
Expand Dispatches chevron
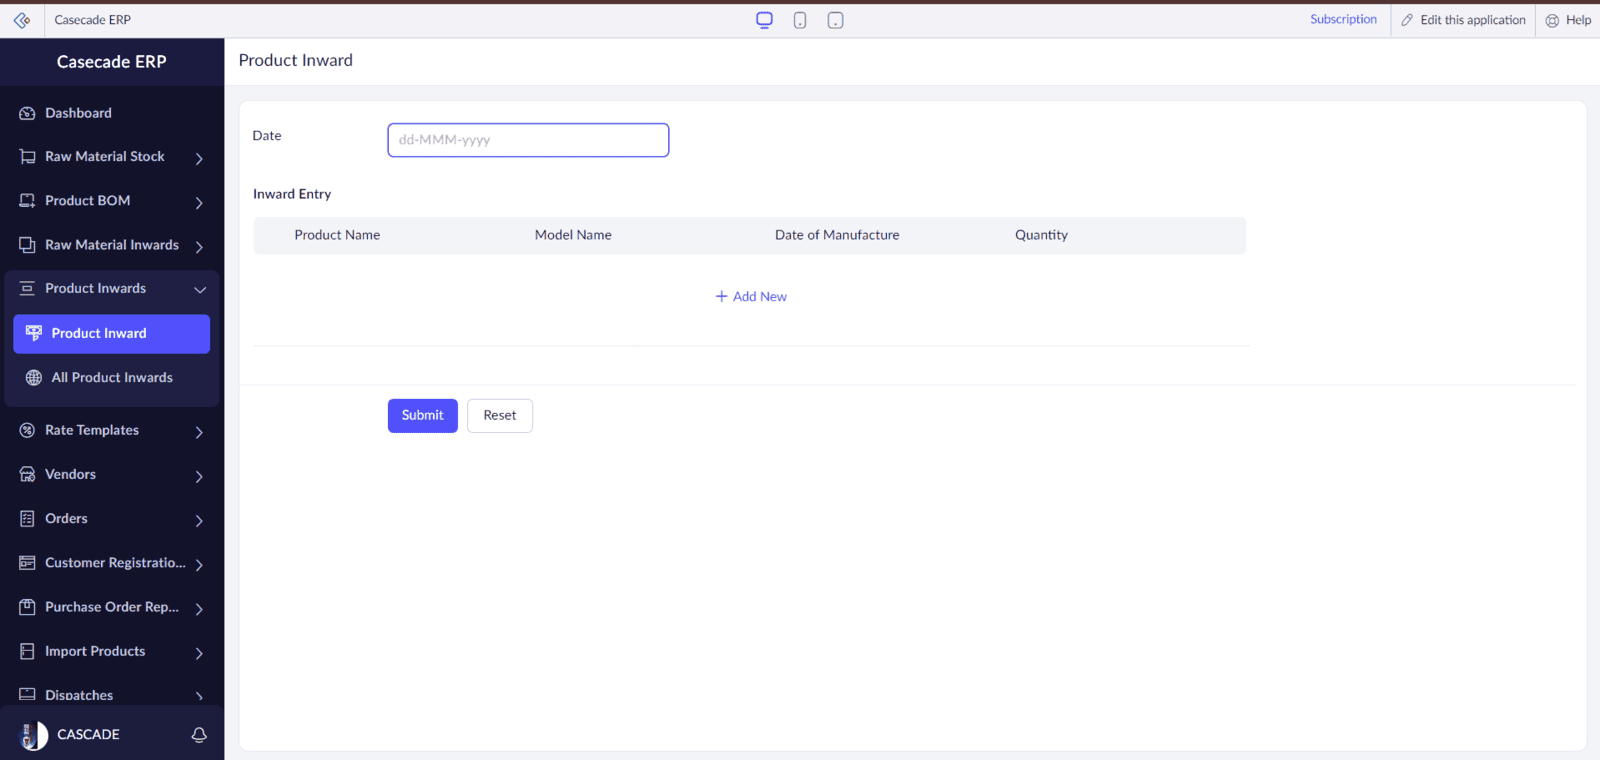point(199,696)
